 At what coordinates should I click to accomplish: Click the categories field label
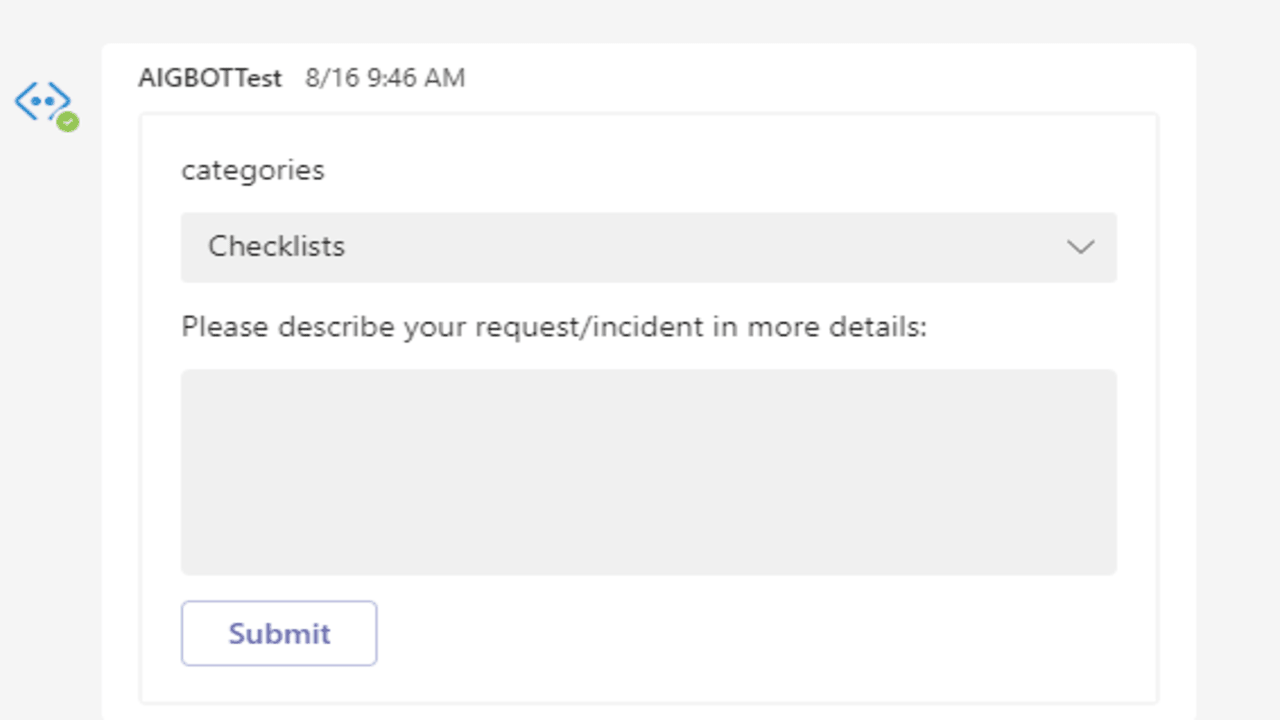pyautogui.click(x=252, y=170)
